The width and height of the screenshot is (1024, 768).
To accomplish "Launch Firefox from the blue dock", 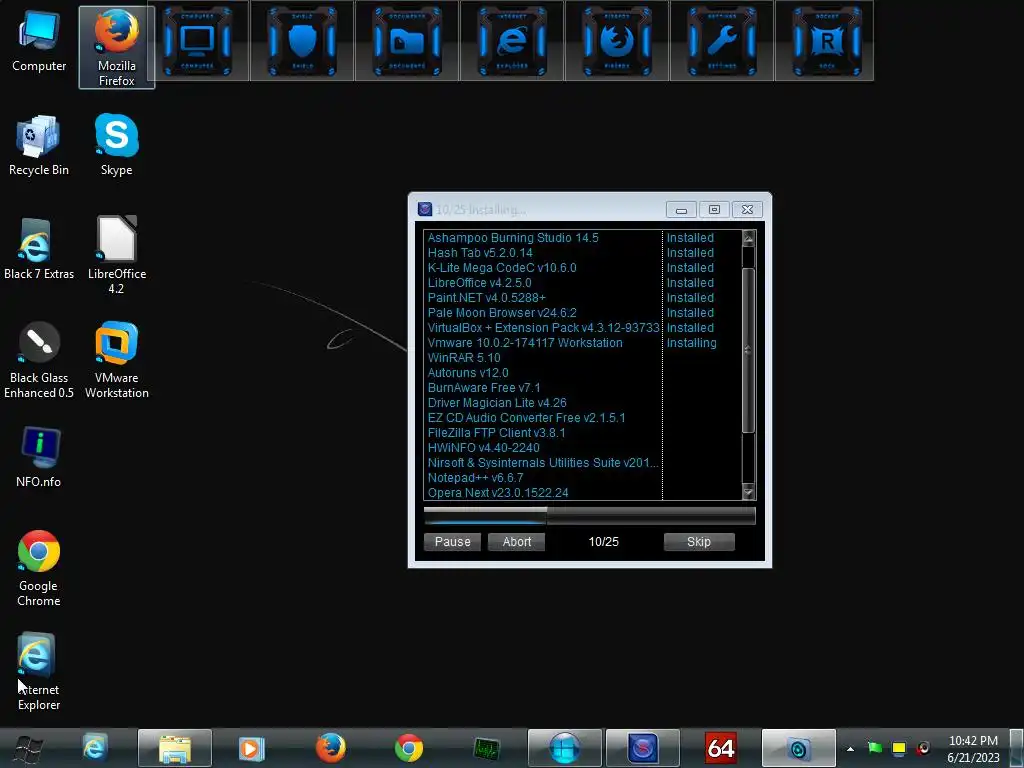I will coord(616,41).
